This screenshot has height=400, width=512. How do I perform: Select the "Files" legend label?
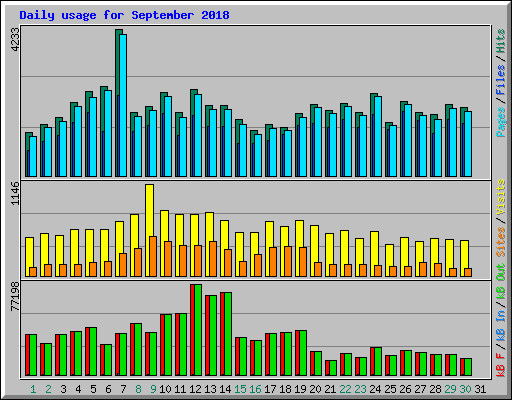pos(501,80)
